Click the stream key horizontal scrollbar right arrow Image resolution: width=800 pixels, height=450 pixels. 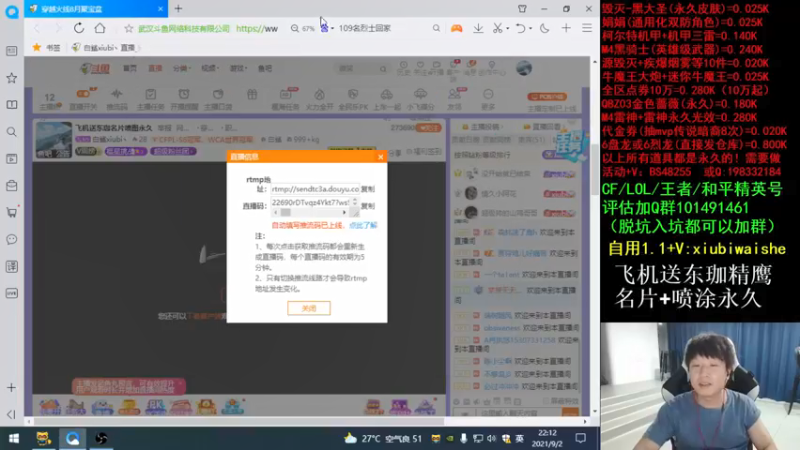point(344,212)
